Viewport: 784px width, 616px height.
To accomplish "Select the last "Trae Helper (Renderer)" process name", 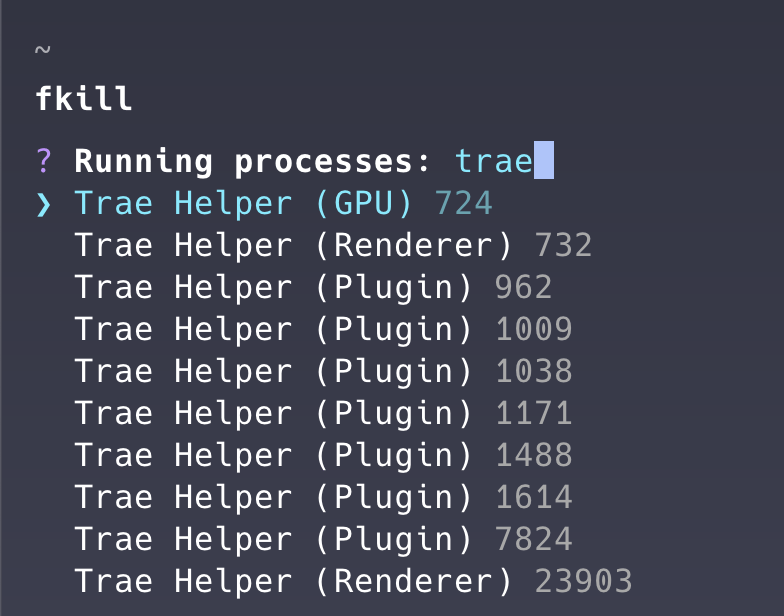I will point(293,582).
